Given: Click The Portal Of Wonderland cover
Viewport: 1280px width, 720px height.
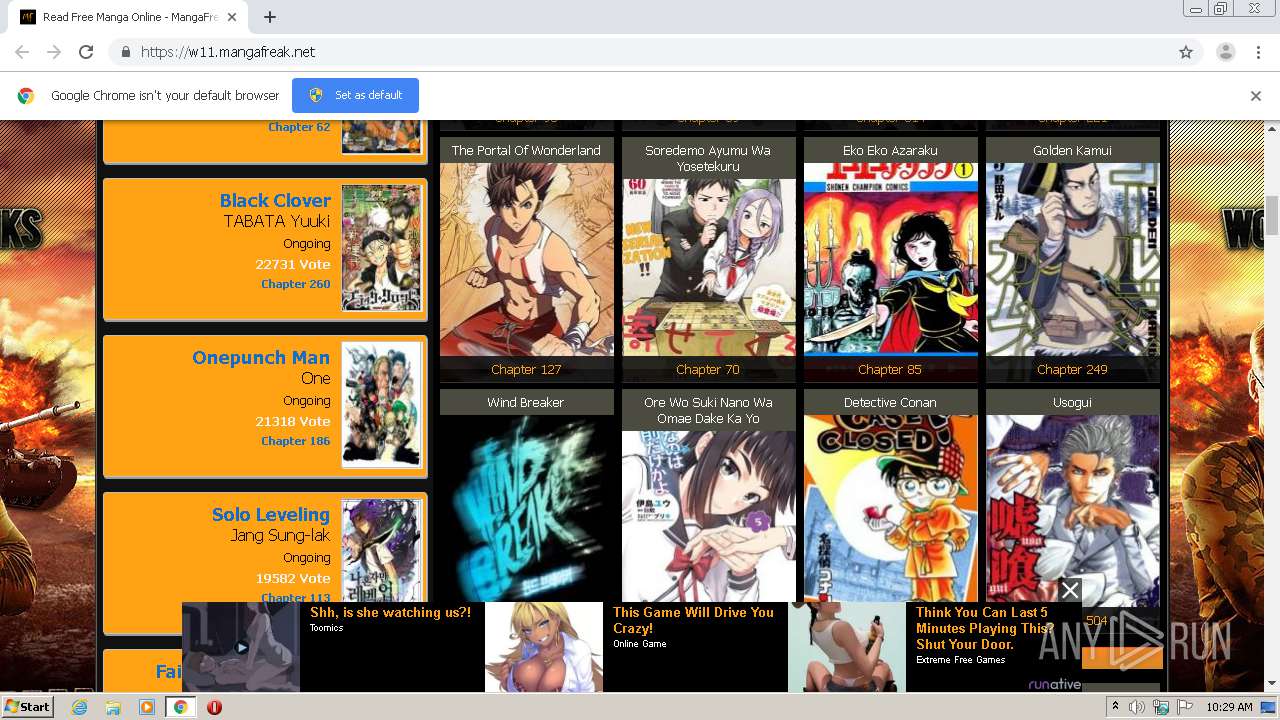Looking at the screenshot, I should click(527, 258).
